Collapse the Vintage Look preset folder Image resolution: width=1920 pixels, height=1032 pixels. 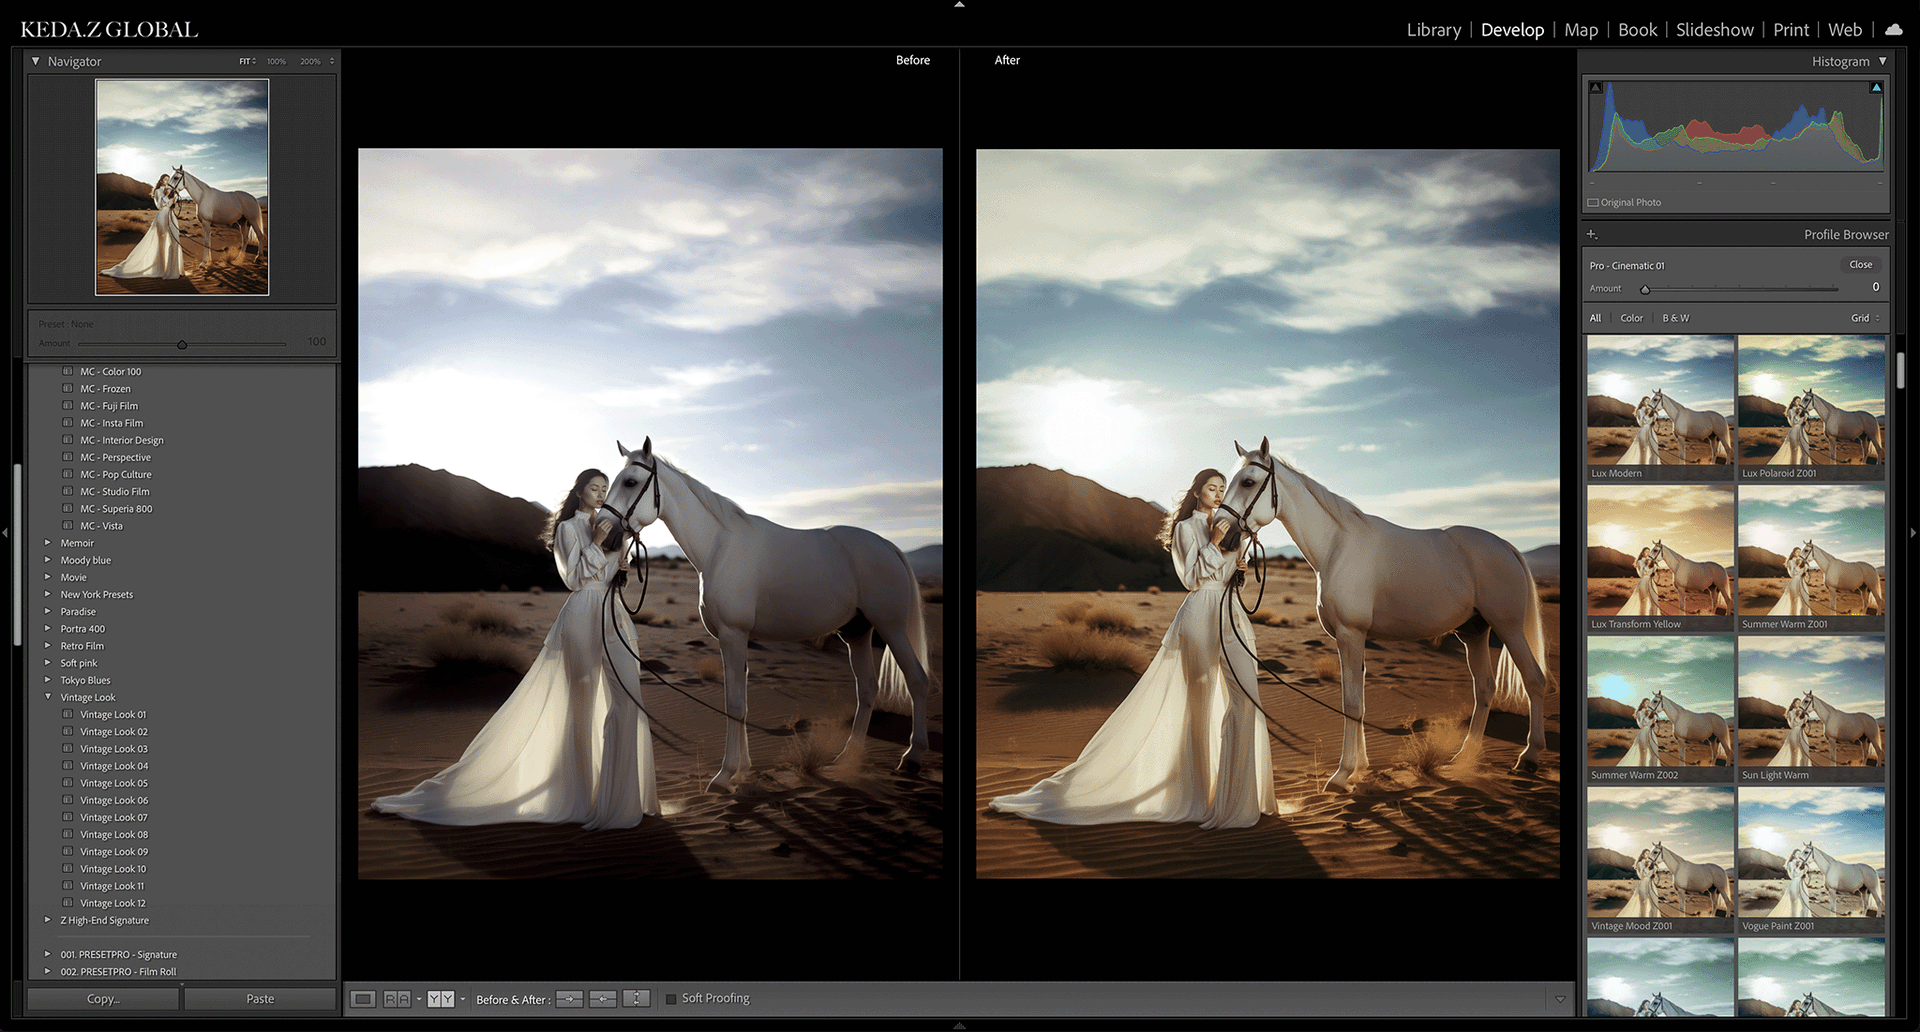[x=48, y=697]
